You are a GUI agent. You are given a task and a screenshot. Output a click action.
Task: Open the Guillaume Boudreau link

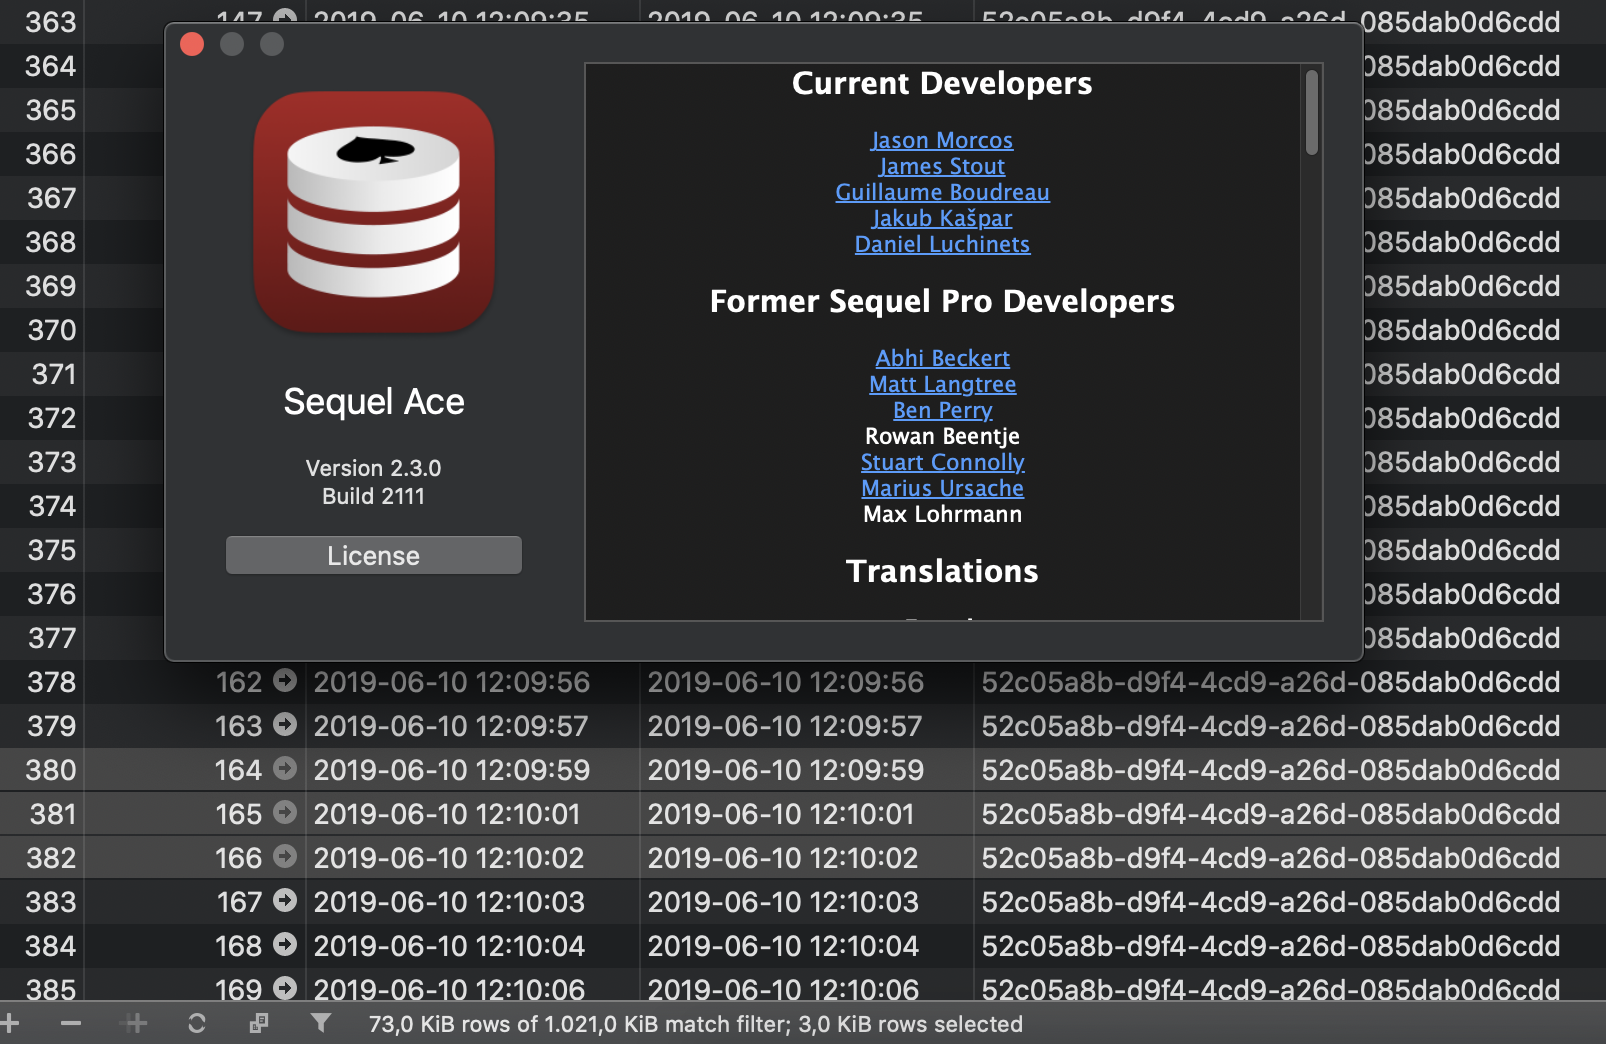[941, 192]
